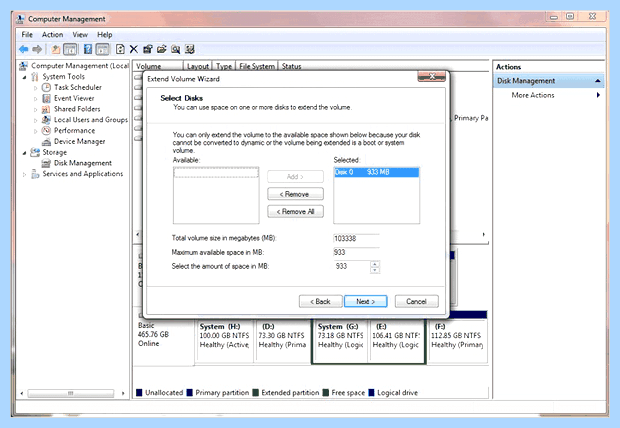Sort by the Volume column header
The height and width of the screenshot is (428, 620).
click(158, 66)
